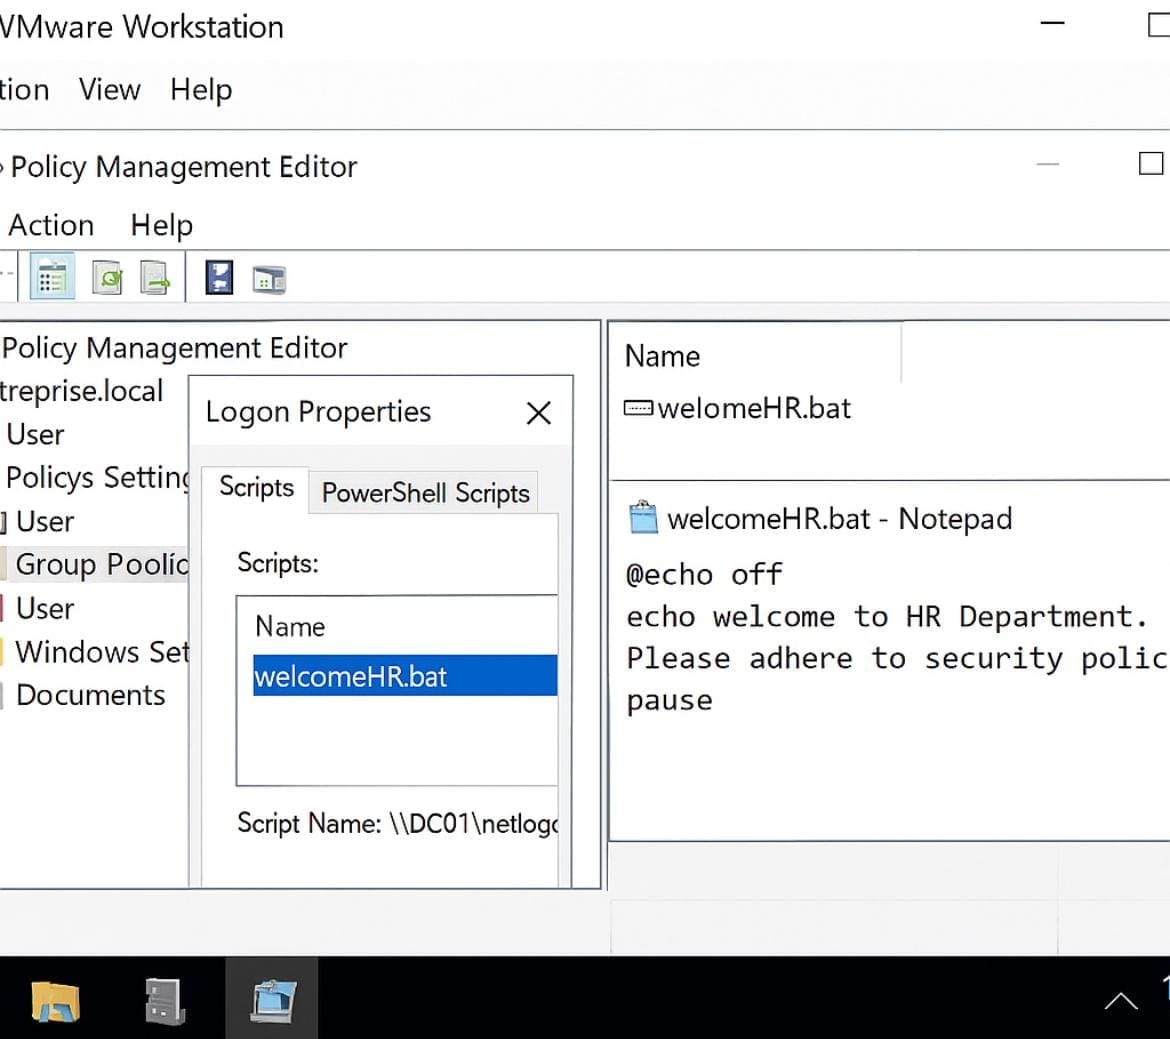Select the Windows Set tree node

[102, 652]
